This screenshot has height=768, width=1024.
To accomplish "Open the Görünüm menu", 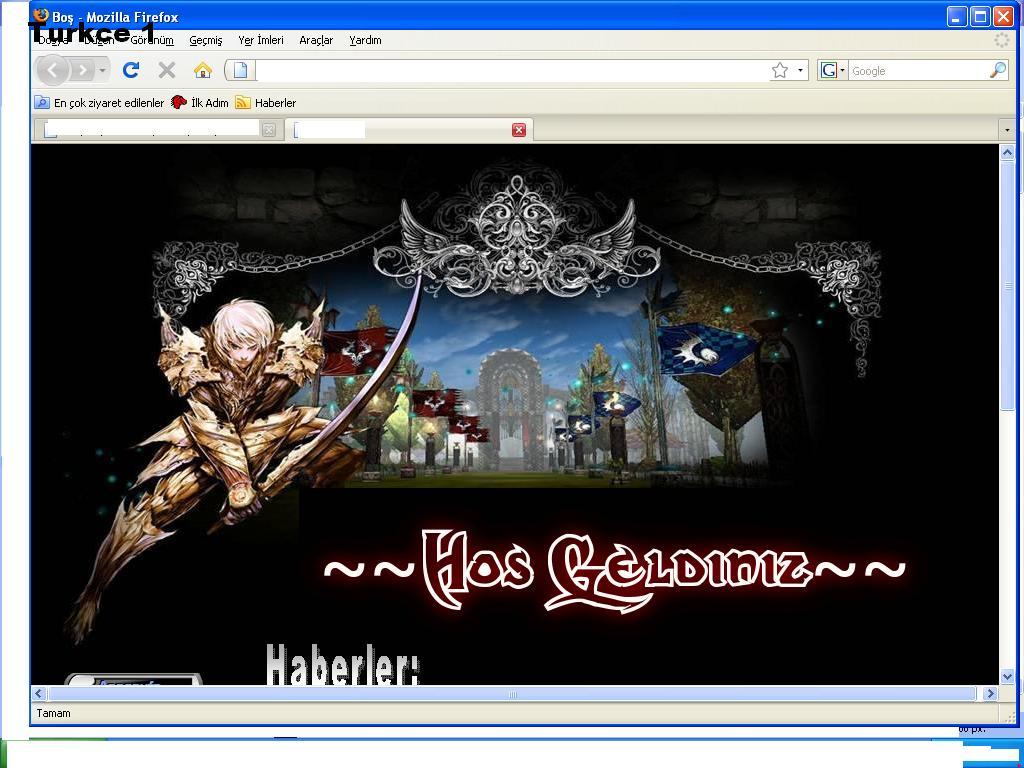I will tap(152, 40).
